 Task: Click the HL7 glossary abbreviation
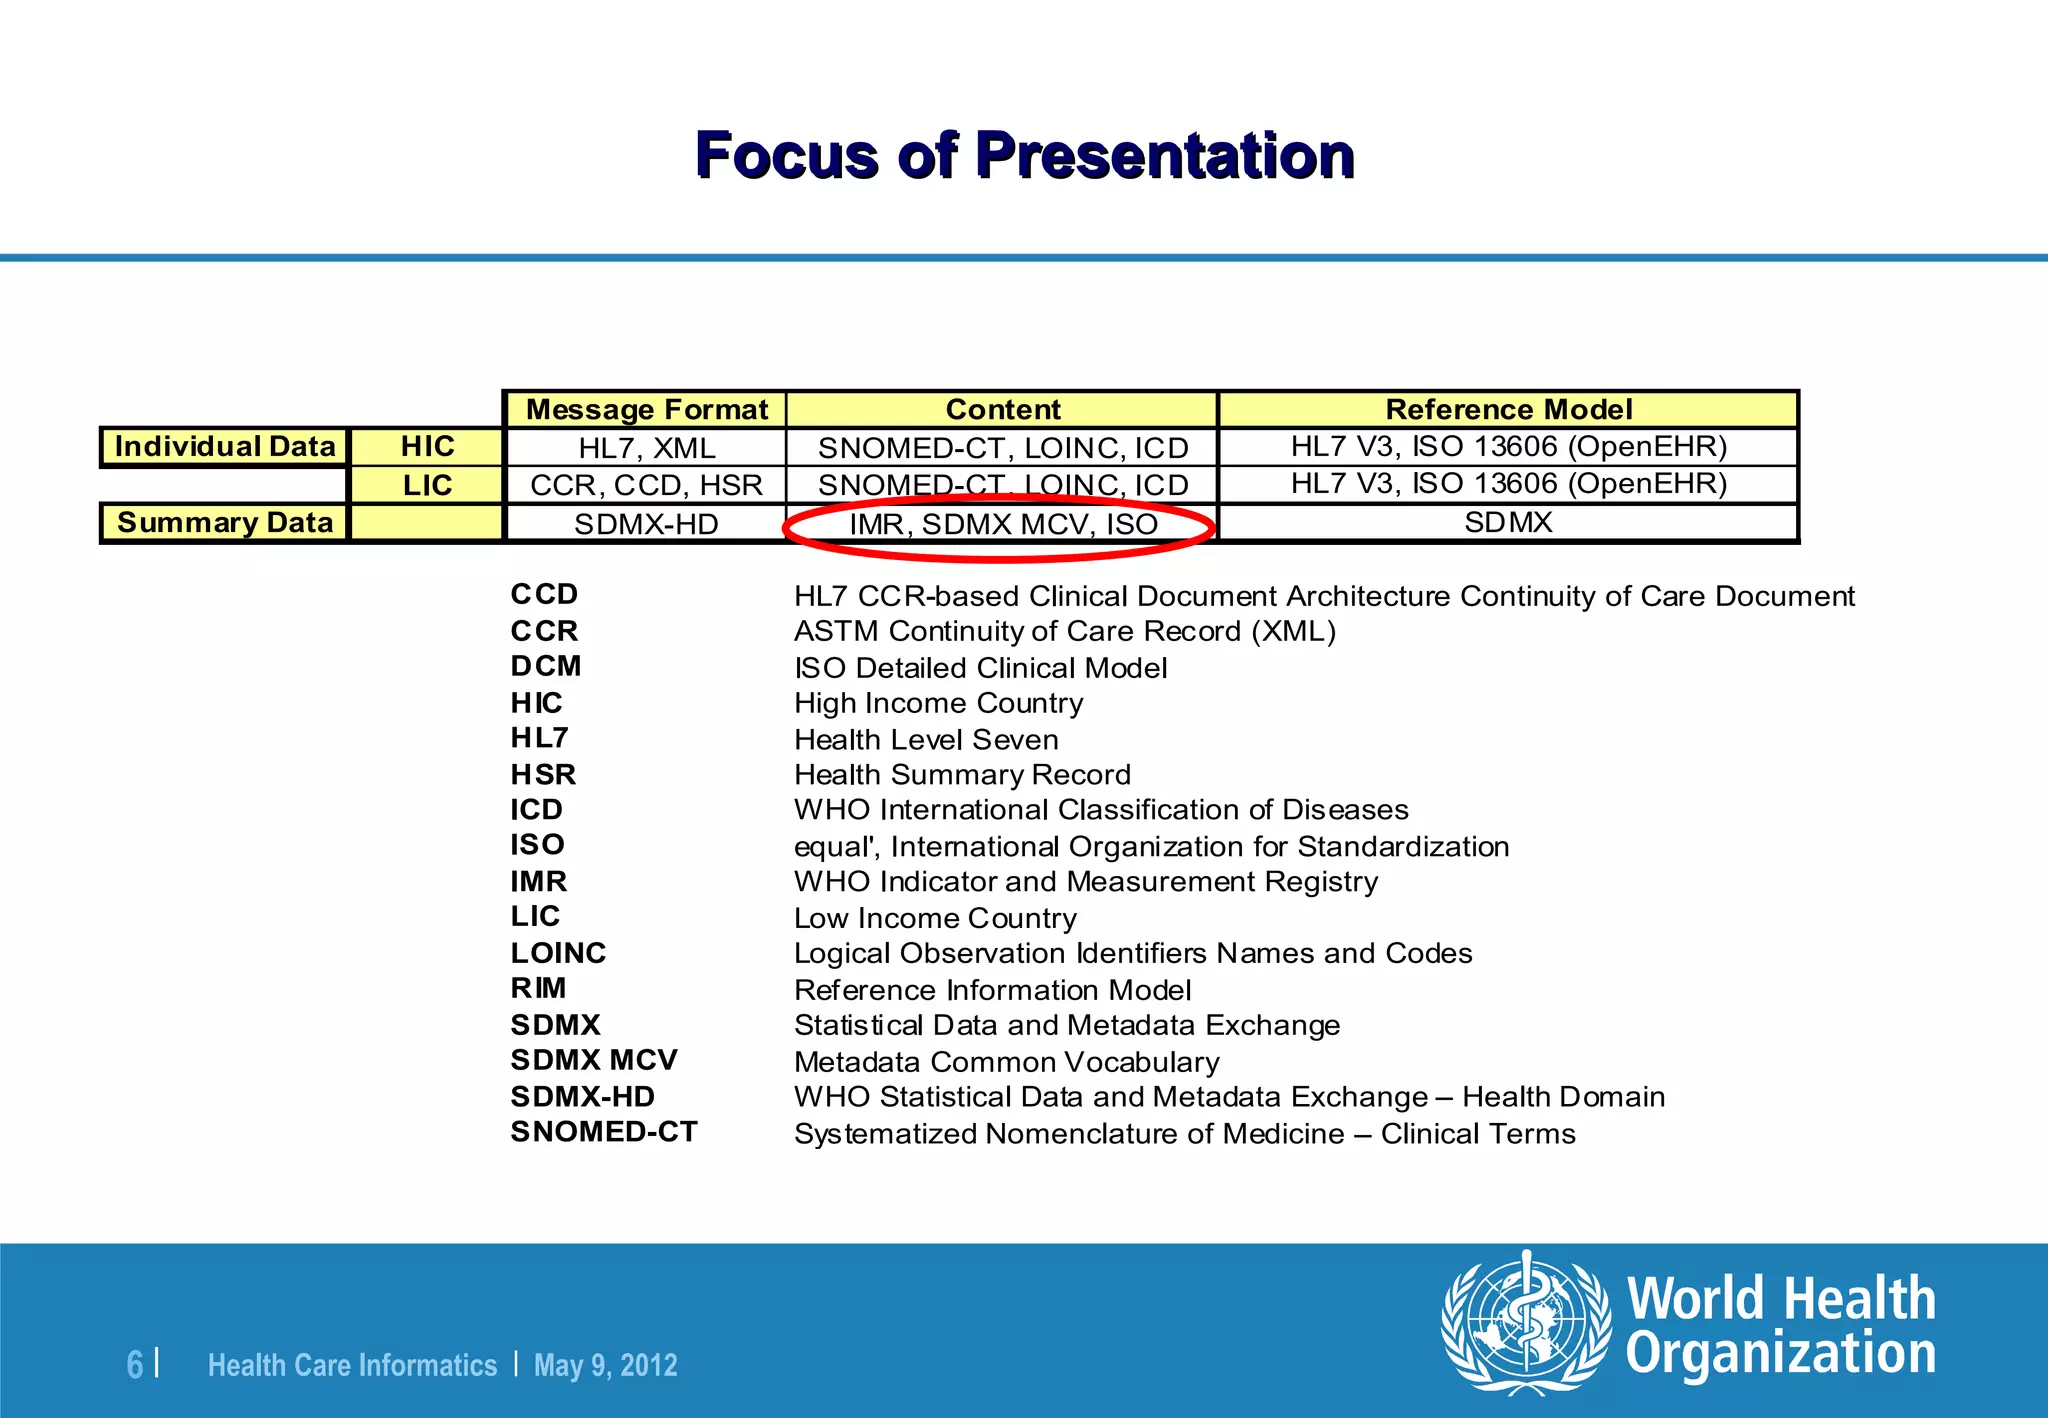(x=539, y=738)
